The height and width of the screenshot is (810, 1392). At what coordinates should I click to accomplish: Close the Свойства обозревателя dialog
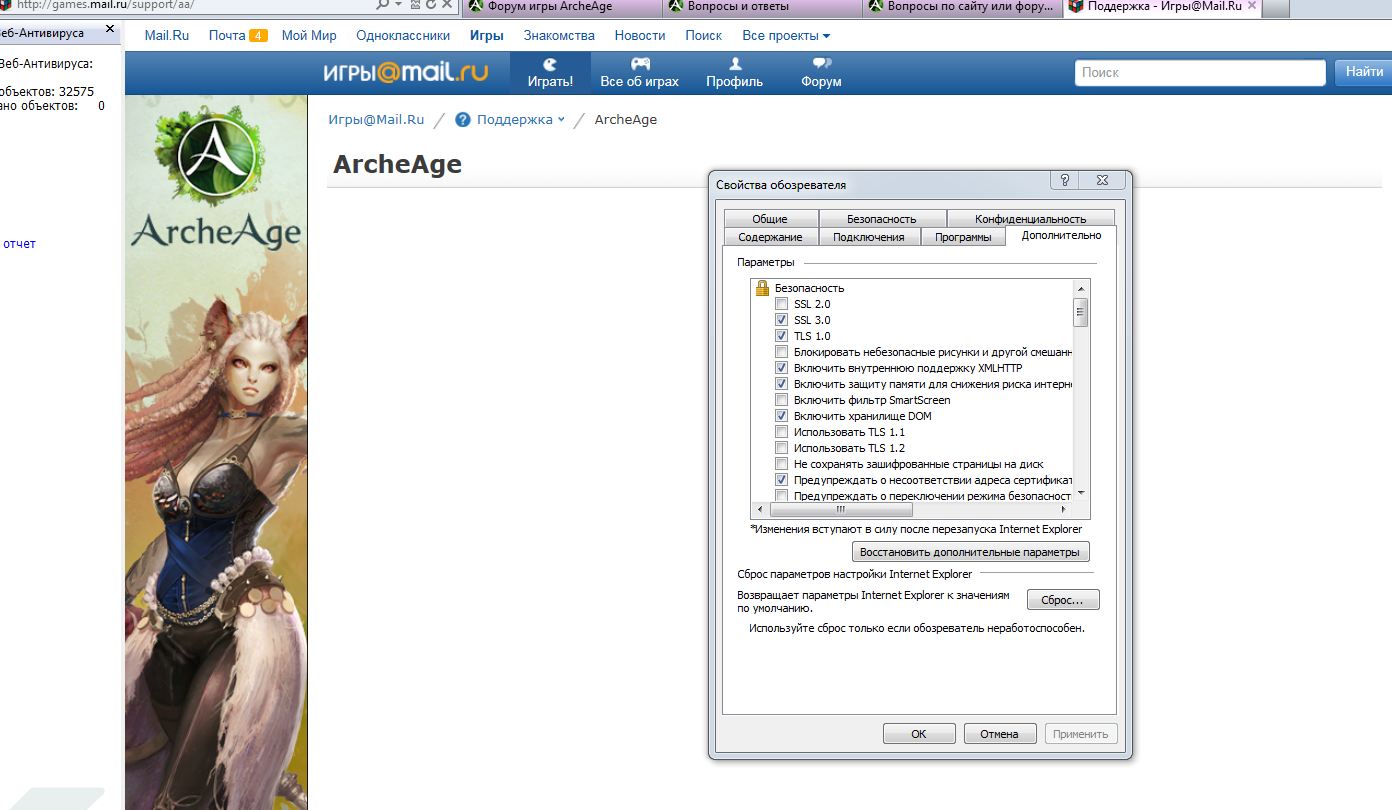tap(1102, 180)
